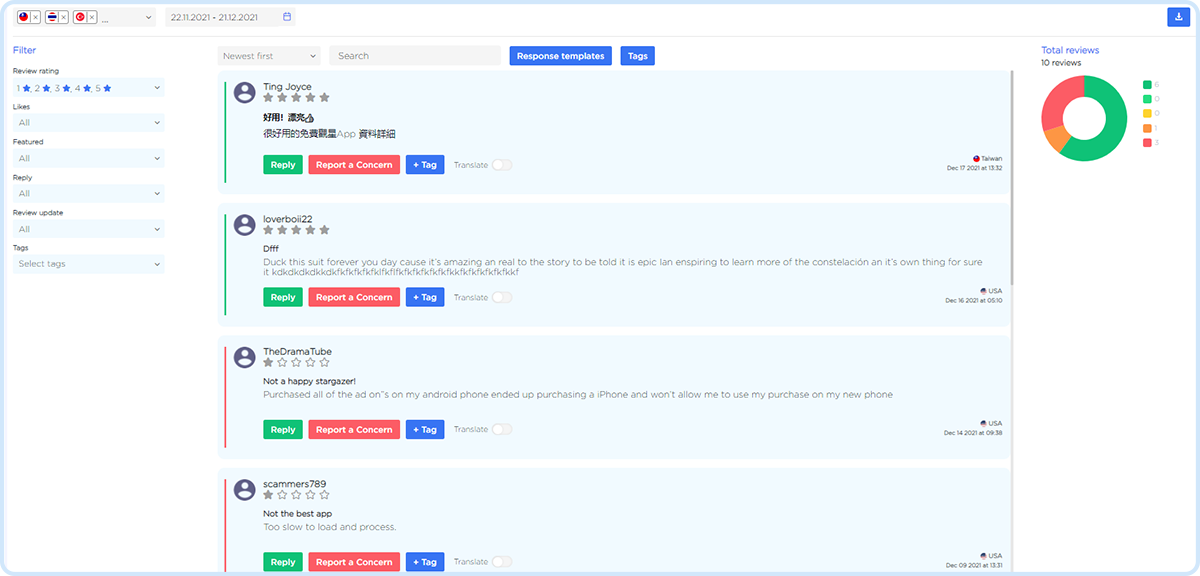Click the download export icon
1200x576 pixels.
(1177, 17)
